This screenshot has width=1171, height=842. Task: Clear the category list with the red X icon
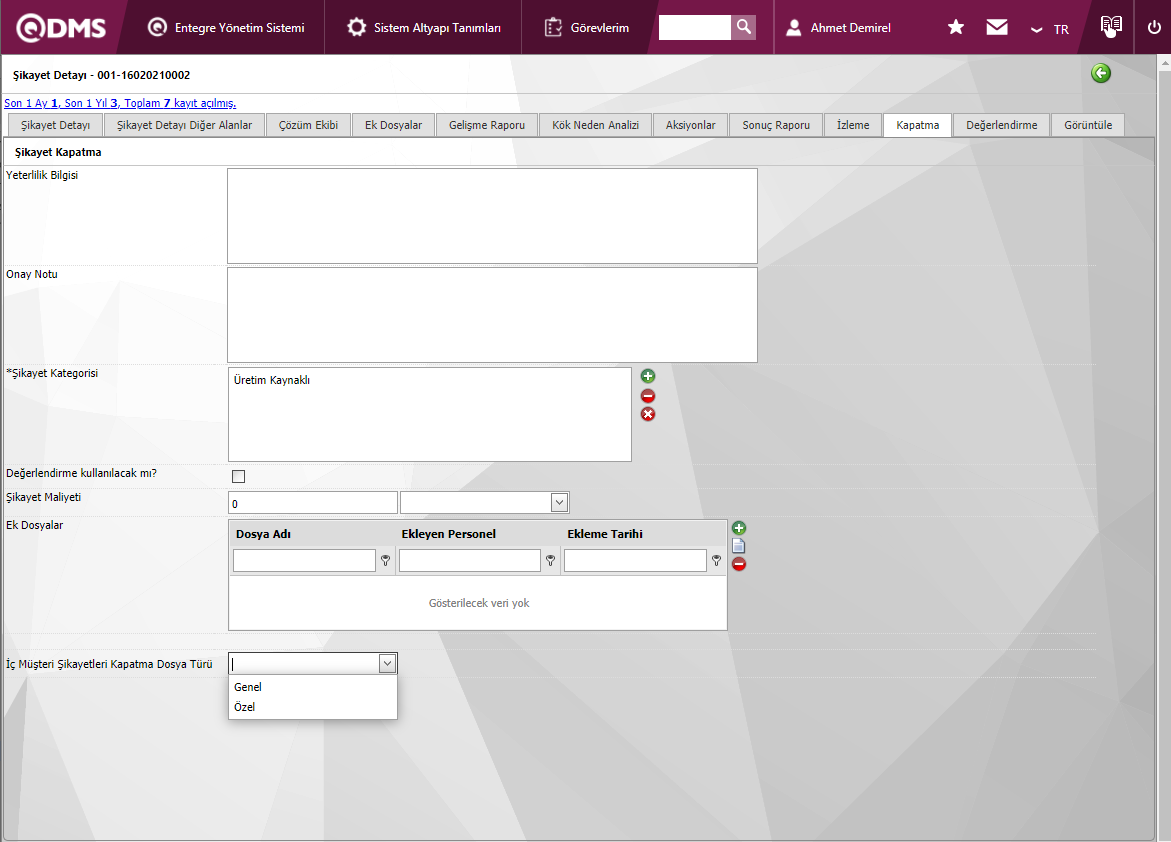pyautogui.click(x=648, y=414)
